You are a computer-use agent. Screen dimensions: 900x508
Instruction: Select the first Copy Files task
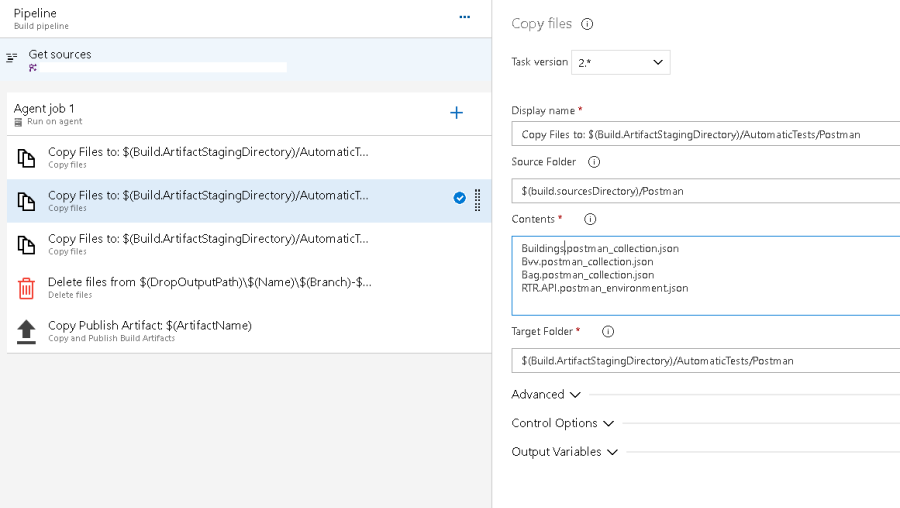(249, 158)
